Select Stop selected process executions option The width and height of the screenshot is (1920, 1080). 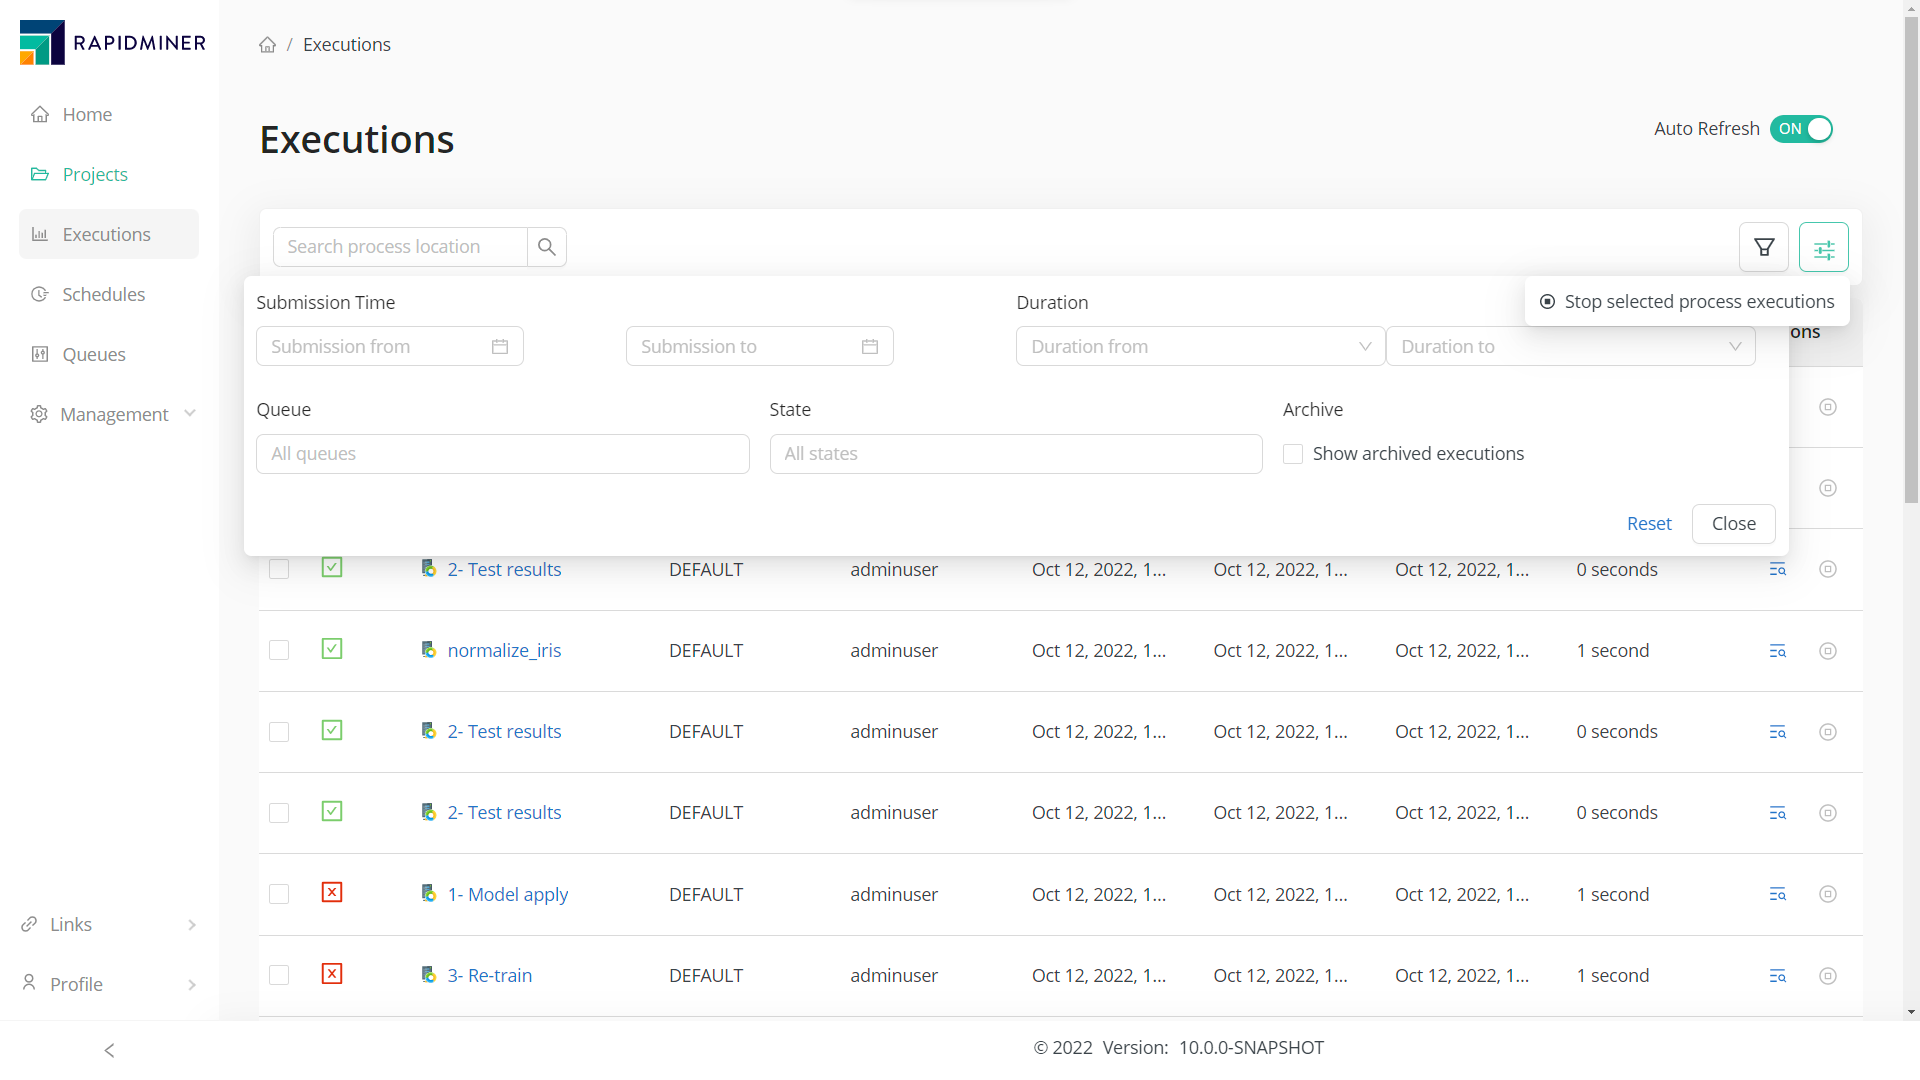coord(1688,302)
